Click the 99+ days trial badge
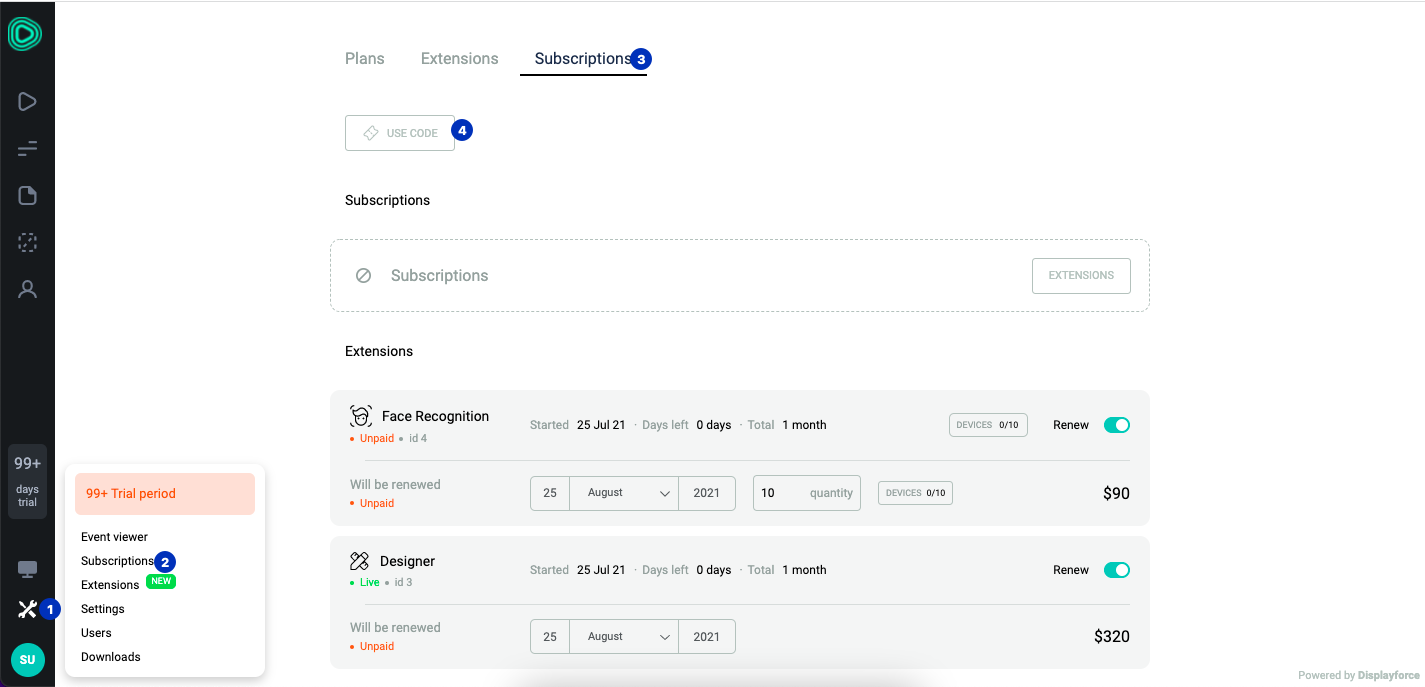Image resolution: width=1425 pixels, height=687 pixels. [x=27, y=481]
